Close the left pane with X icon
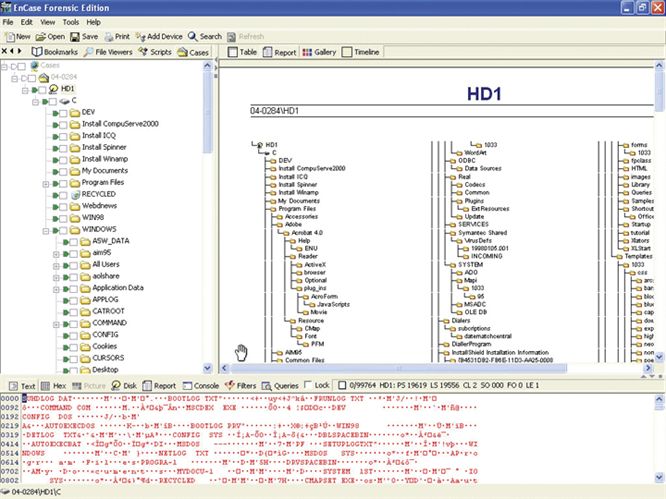Screen dimensions: 666x499 point(4,51)
